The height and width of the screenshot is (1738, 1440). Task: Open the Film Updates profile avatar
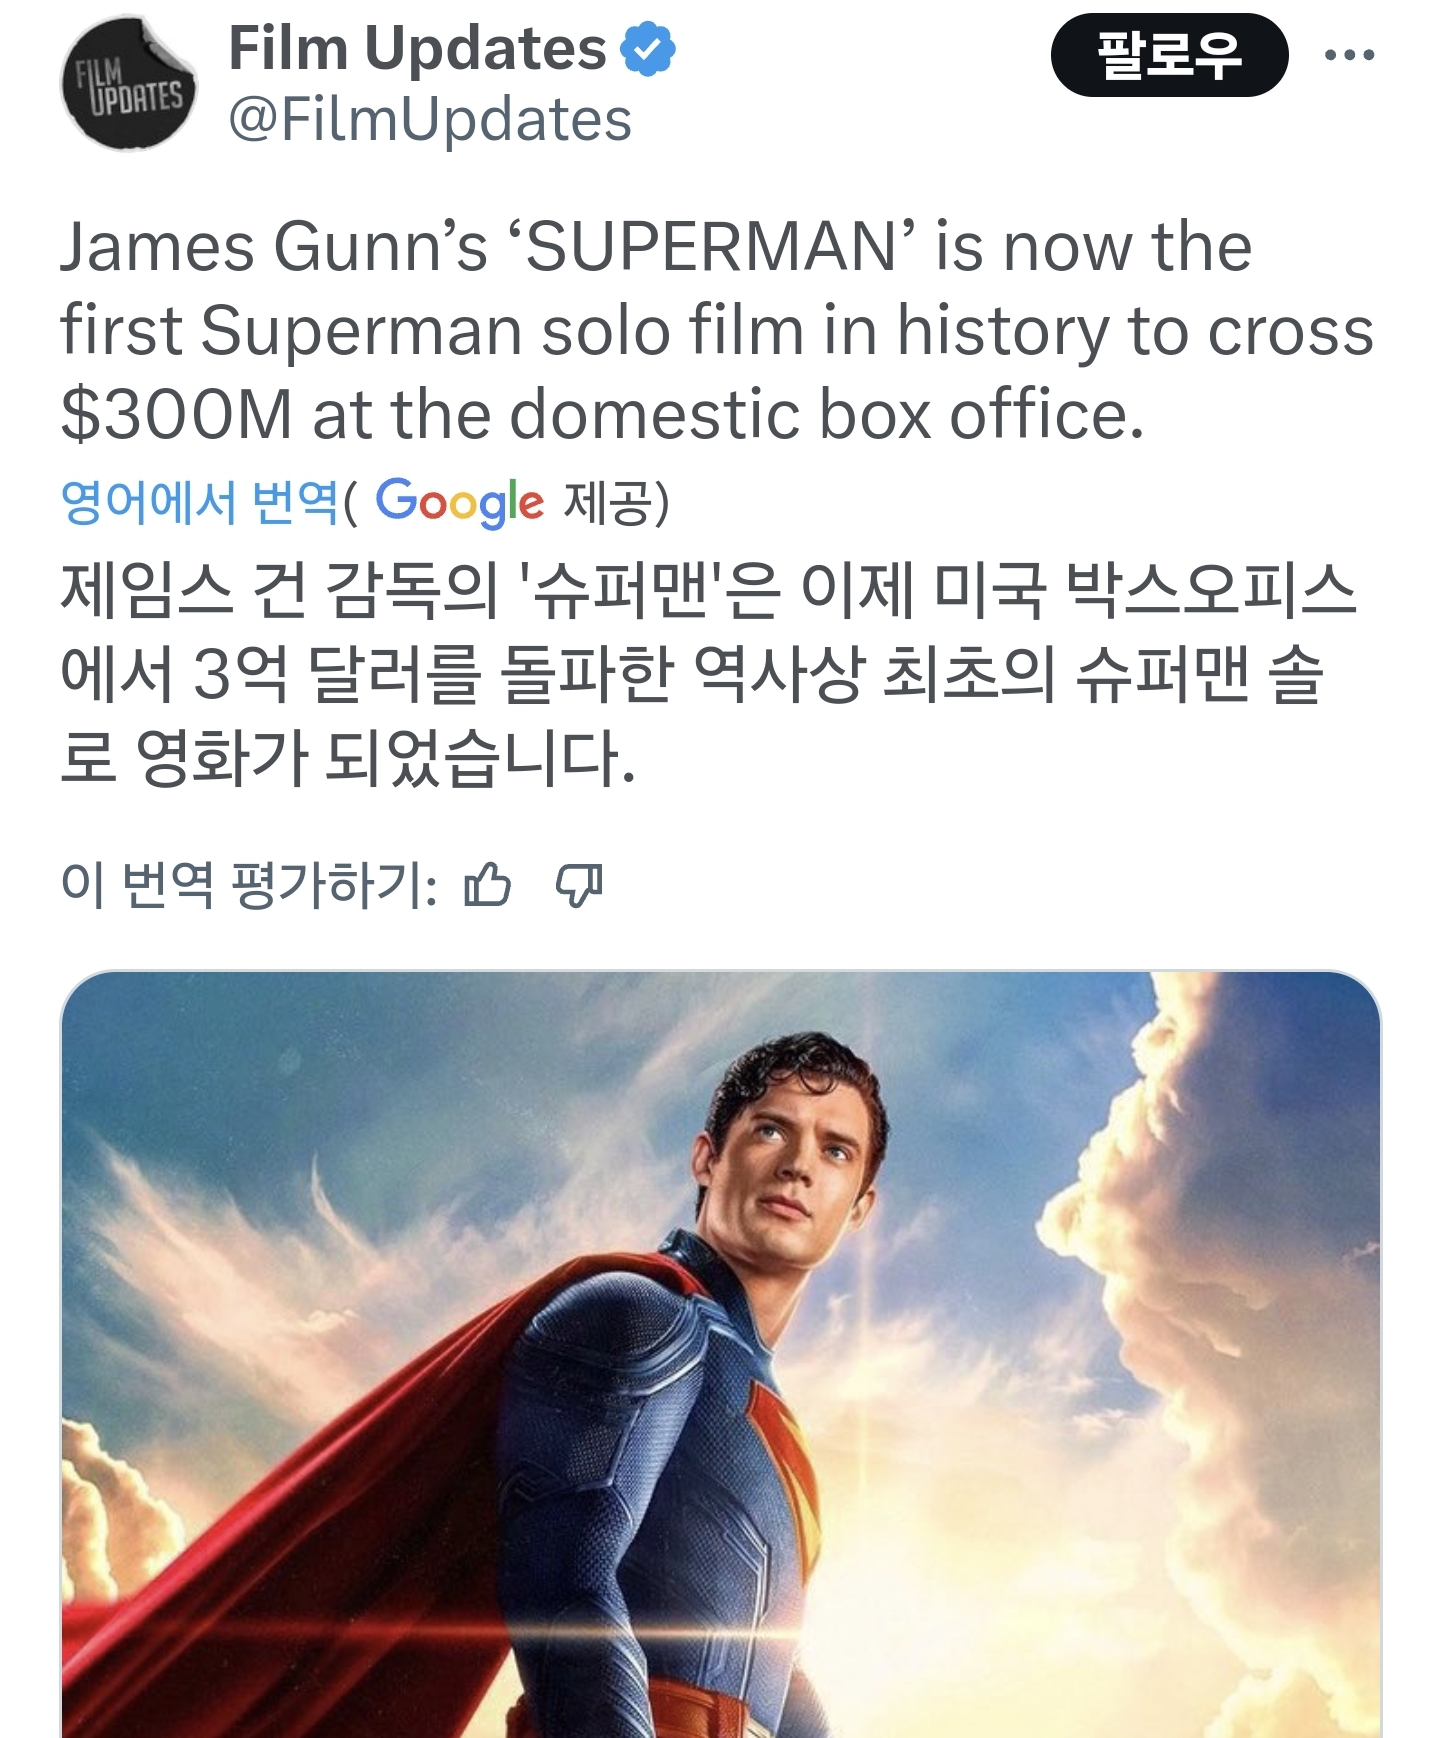click(129, 84)
